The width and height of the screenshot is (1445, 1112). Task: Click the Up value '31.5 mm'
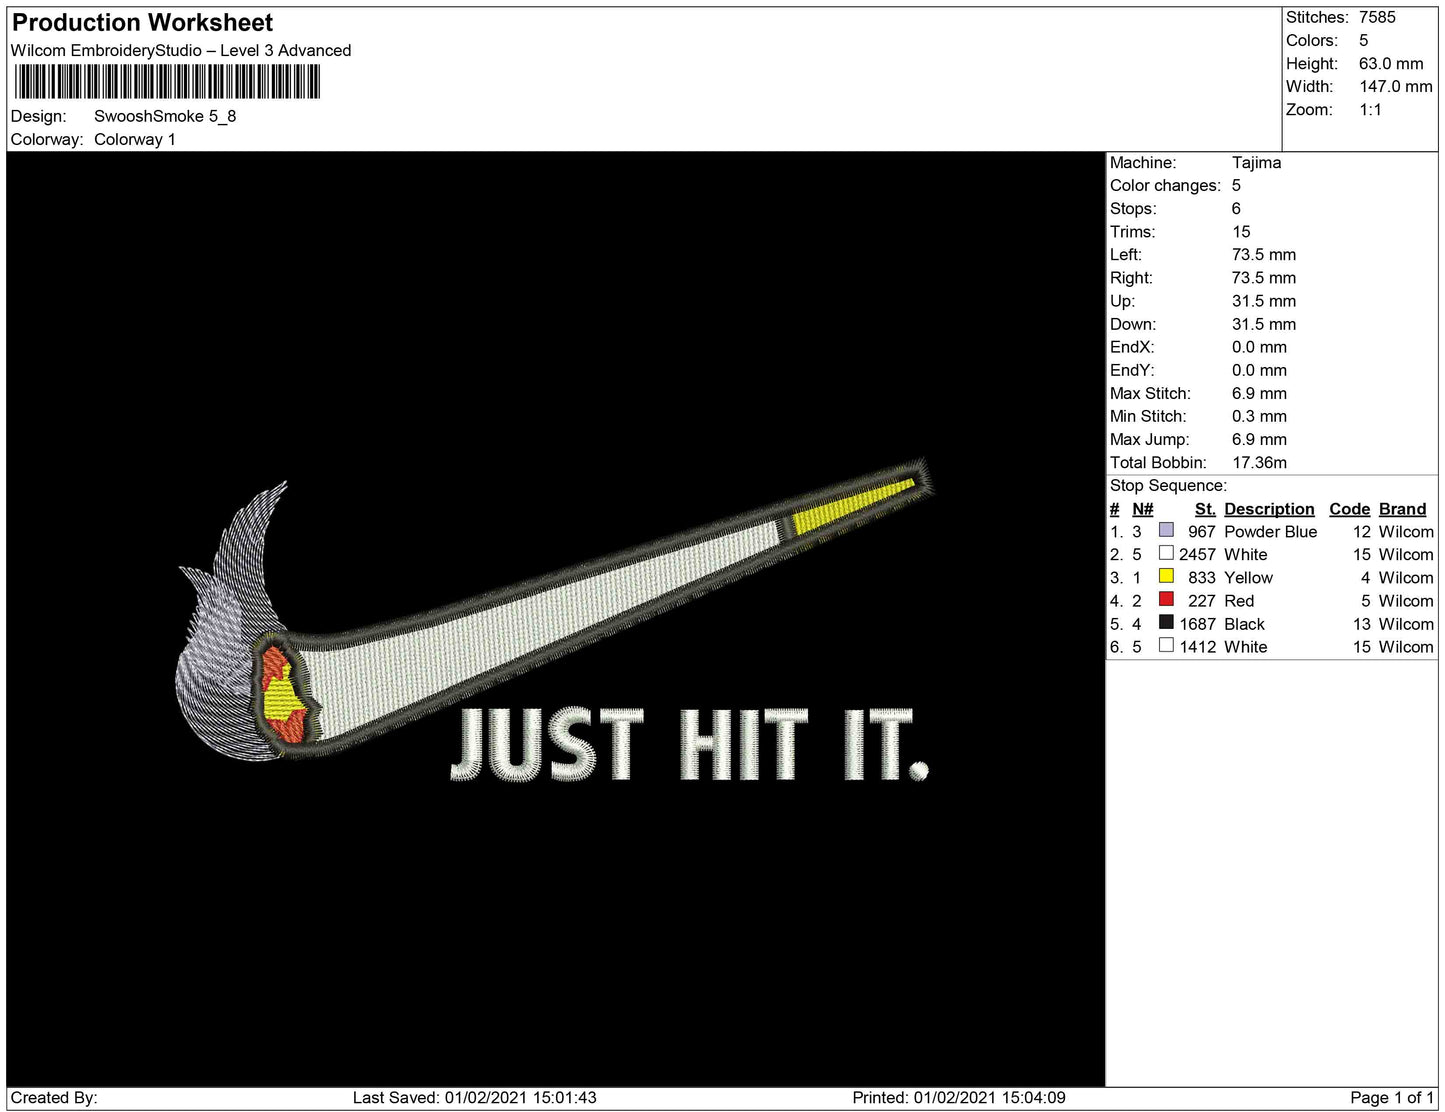tap(1264, 300)
